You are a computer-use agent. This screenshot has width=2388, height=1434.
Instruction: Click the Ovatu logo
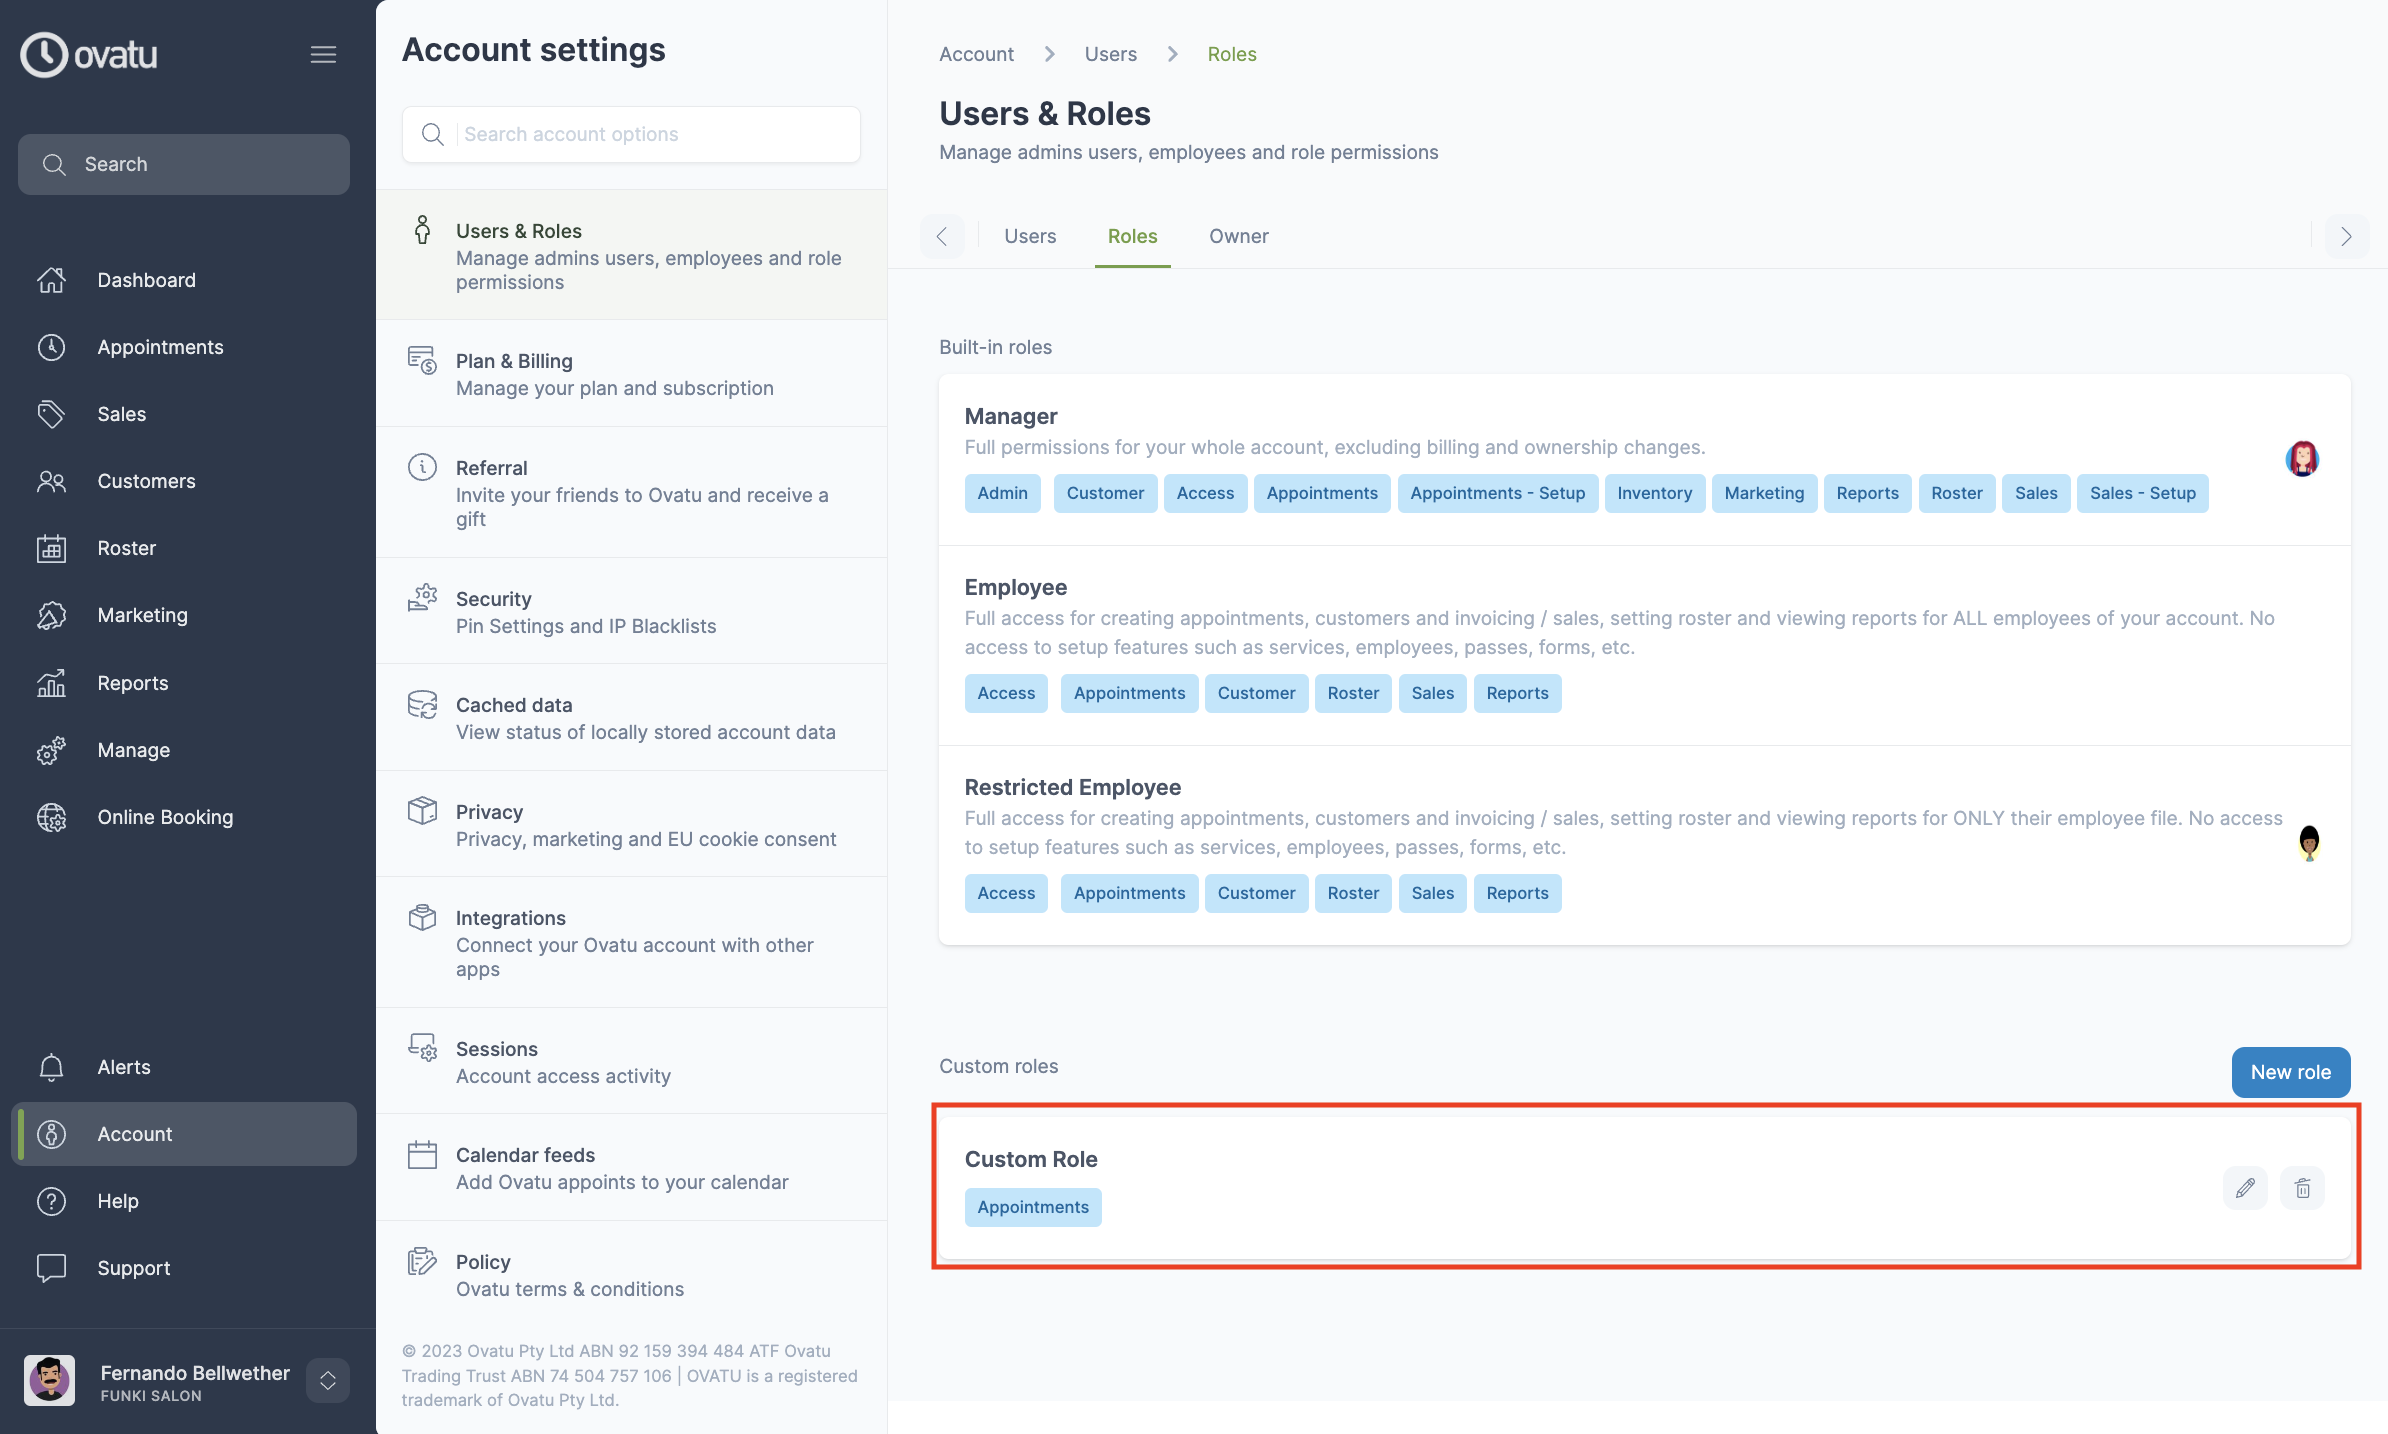point(88,54)
